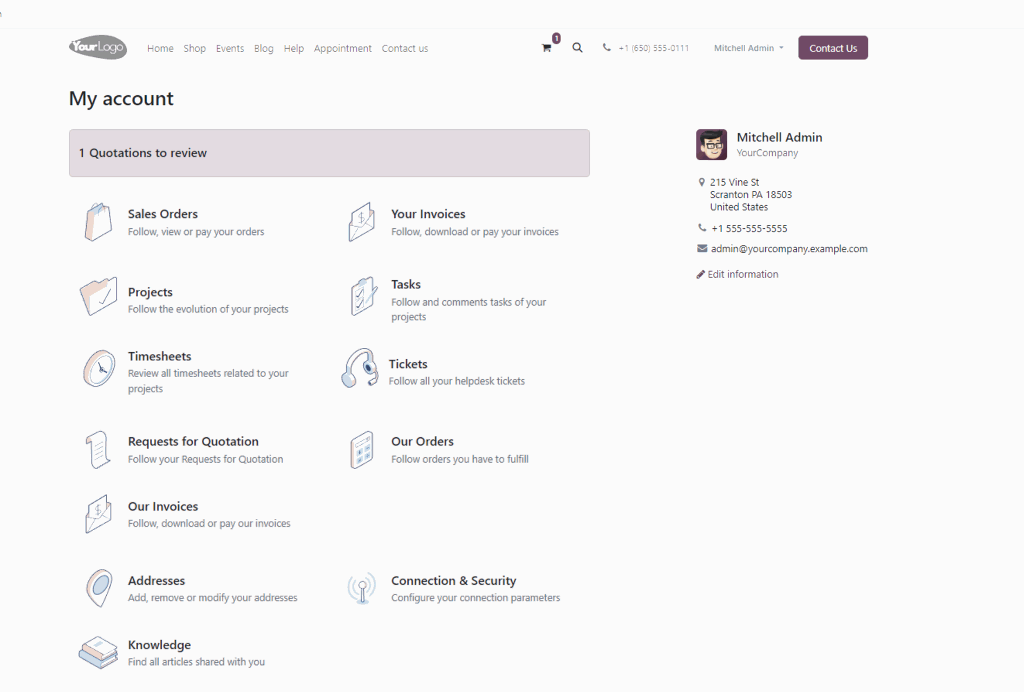Open the Shop menu item
Screen dimensions: 1024x692
coord(194,48)
